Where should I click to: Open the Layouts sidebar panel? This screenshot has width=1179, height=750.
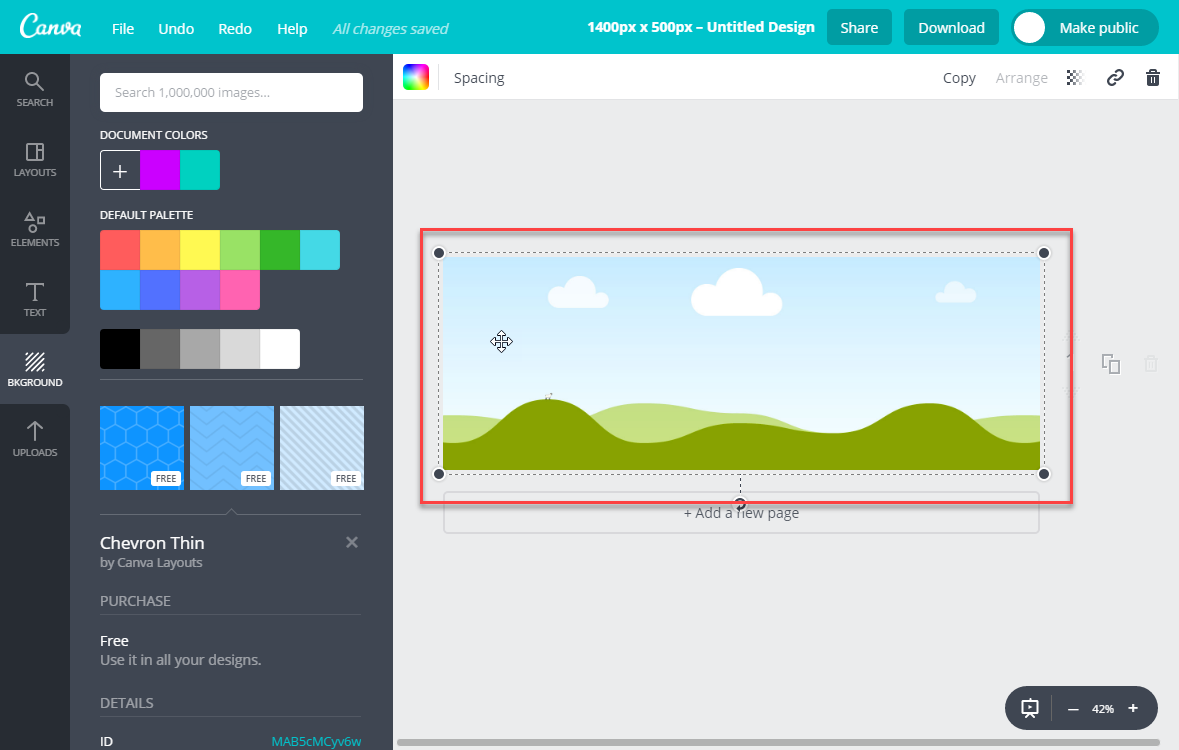[x=34, y=159]
